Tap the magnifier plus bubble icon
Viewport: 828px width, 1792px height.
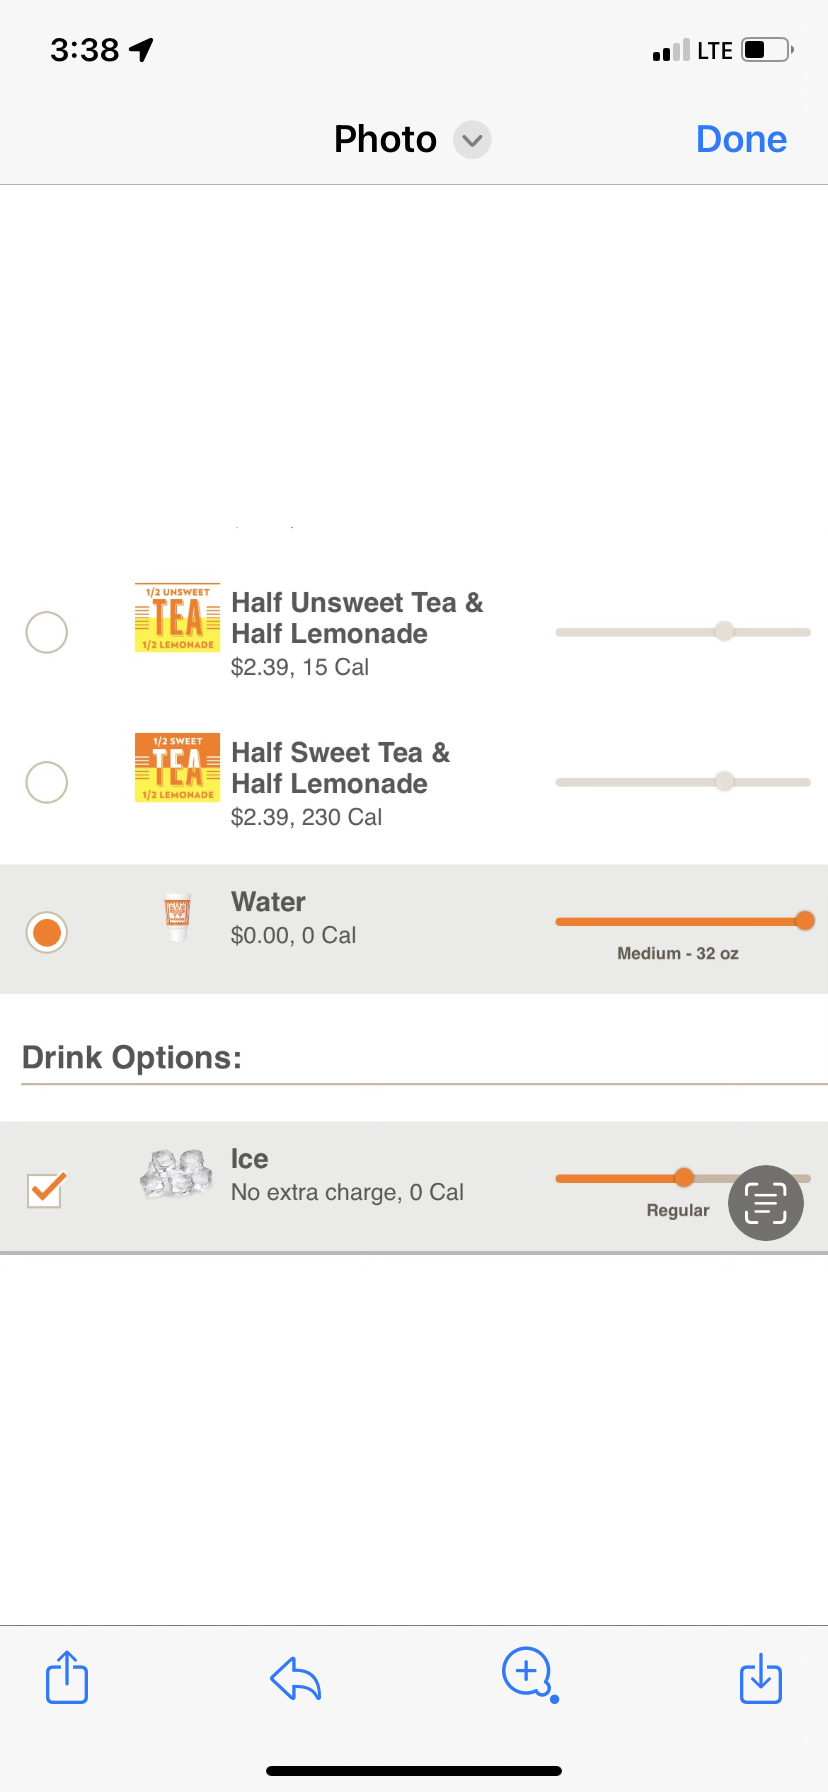tap(528, 1673)
